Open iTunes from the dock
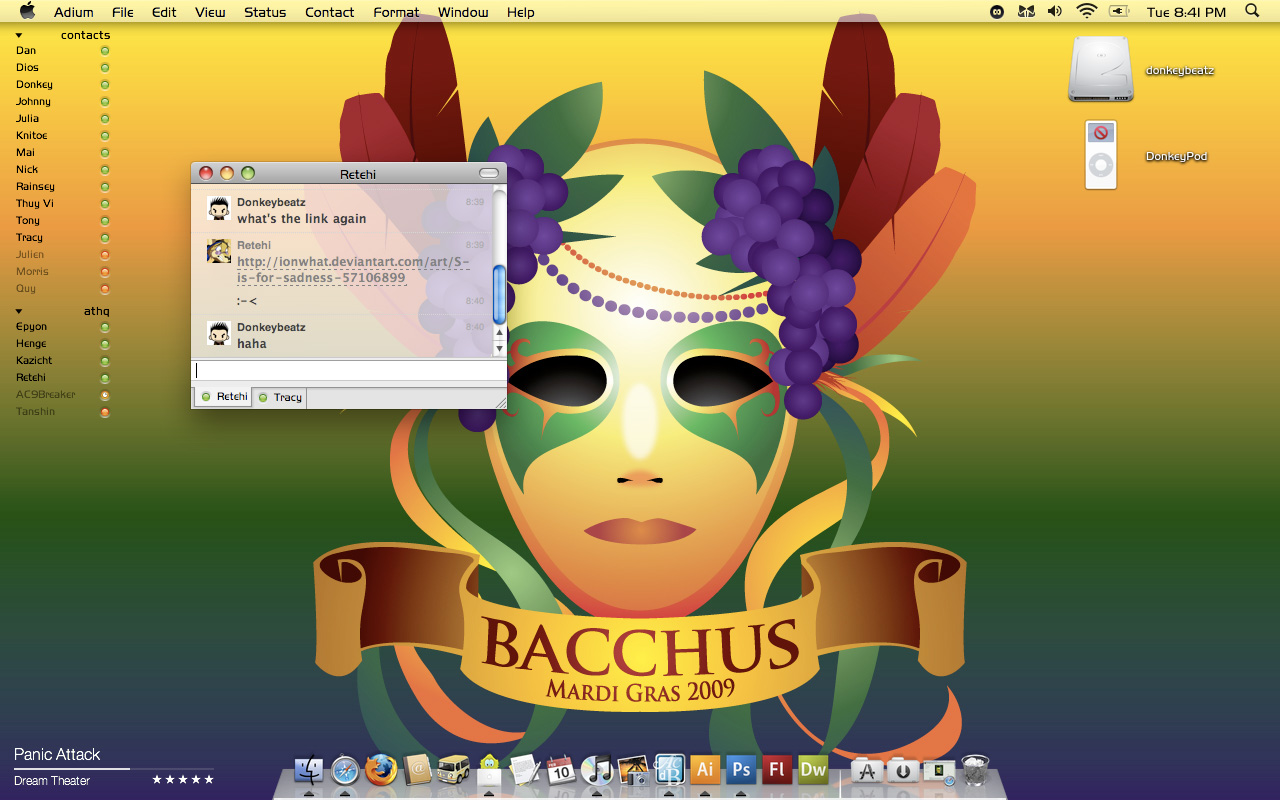The image size is (1280, 800). coord(597,770)
